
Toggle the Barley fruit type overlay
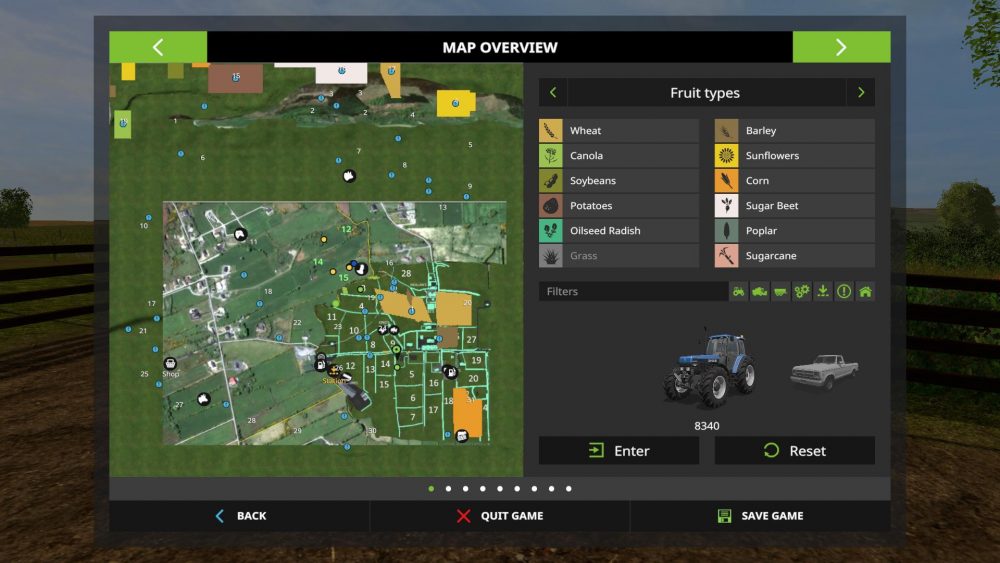point(794,131)
